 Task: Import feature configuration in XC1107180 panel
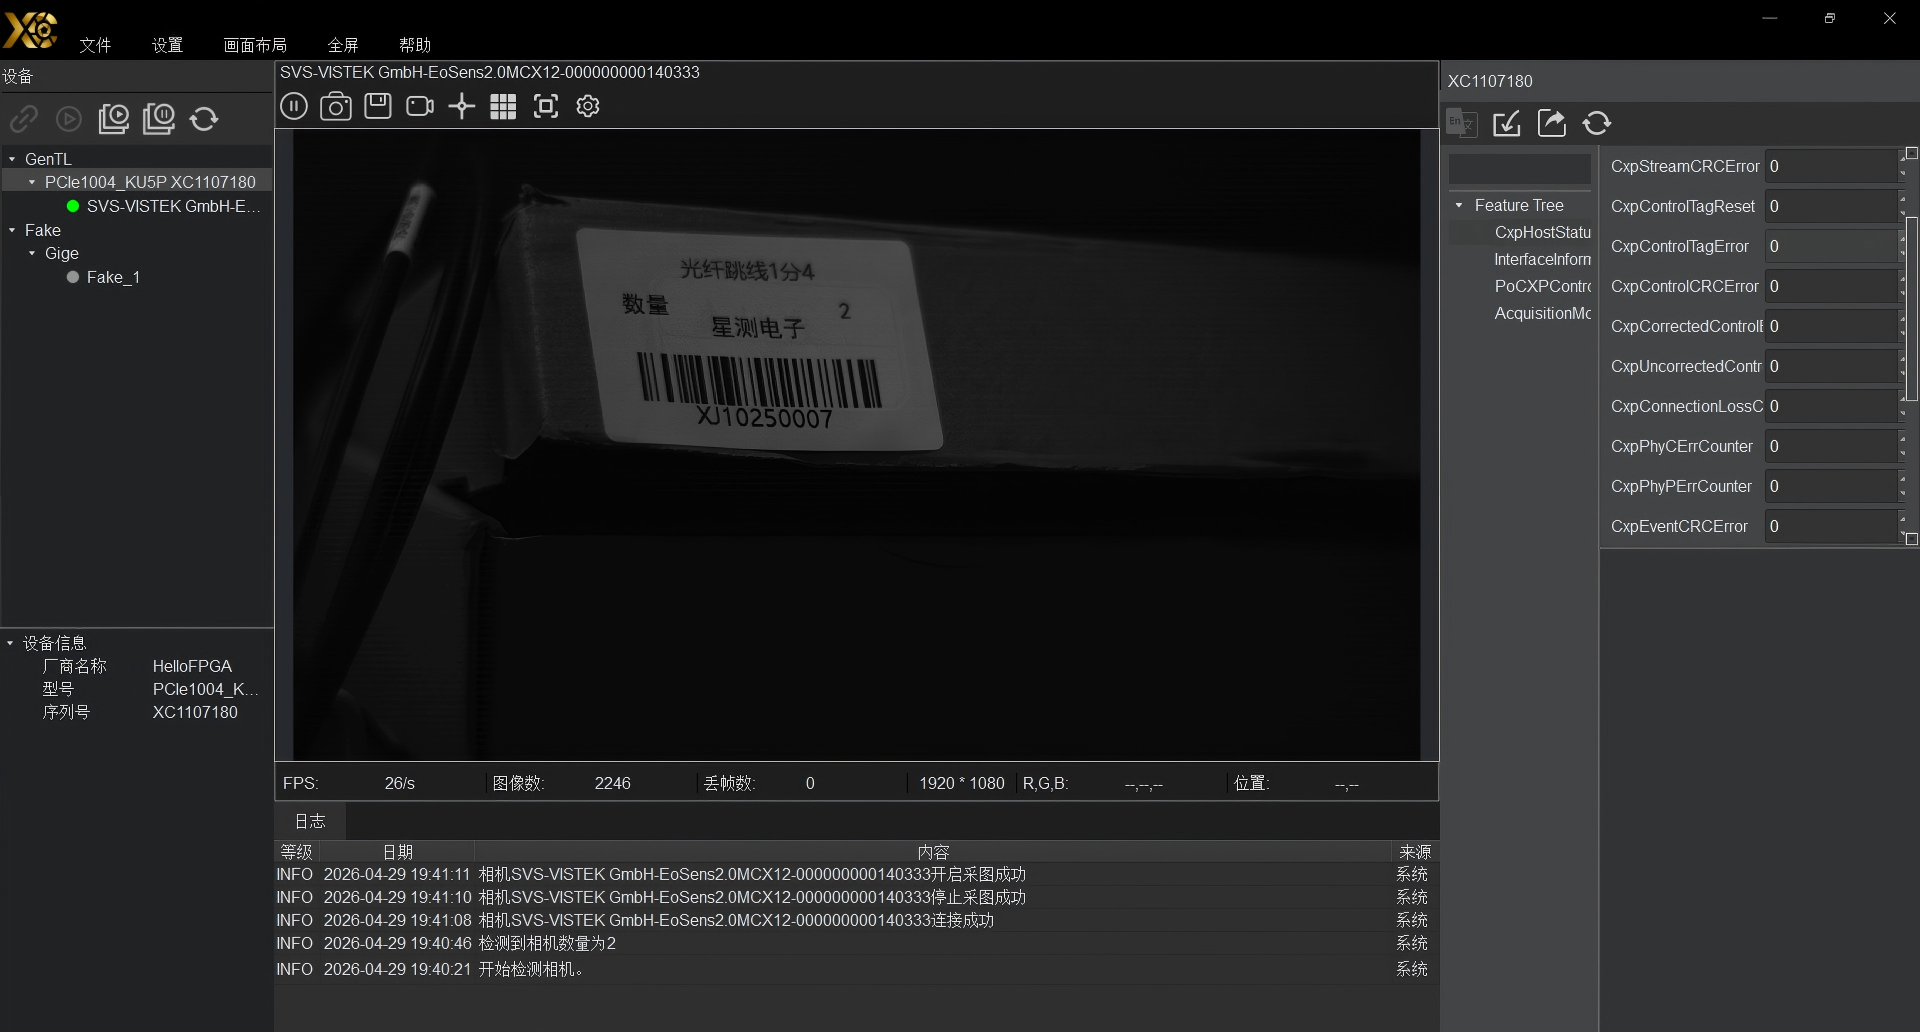(x=1507, y=123)
